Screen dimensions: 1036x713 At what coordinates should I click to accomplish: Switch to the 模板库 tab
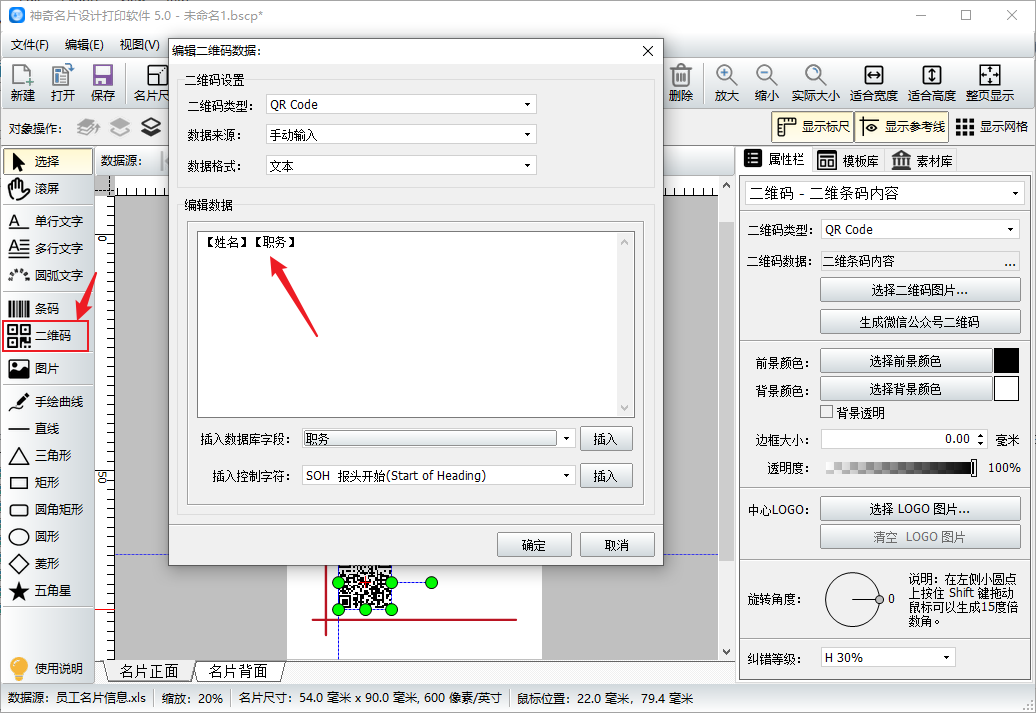[x=848, y=161]
